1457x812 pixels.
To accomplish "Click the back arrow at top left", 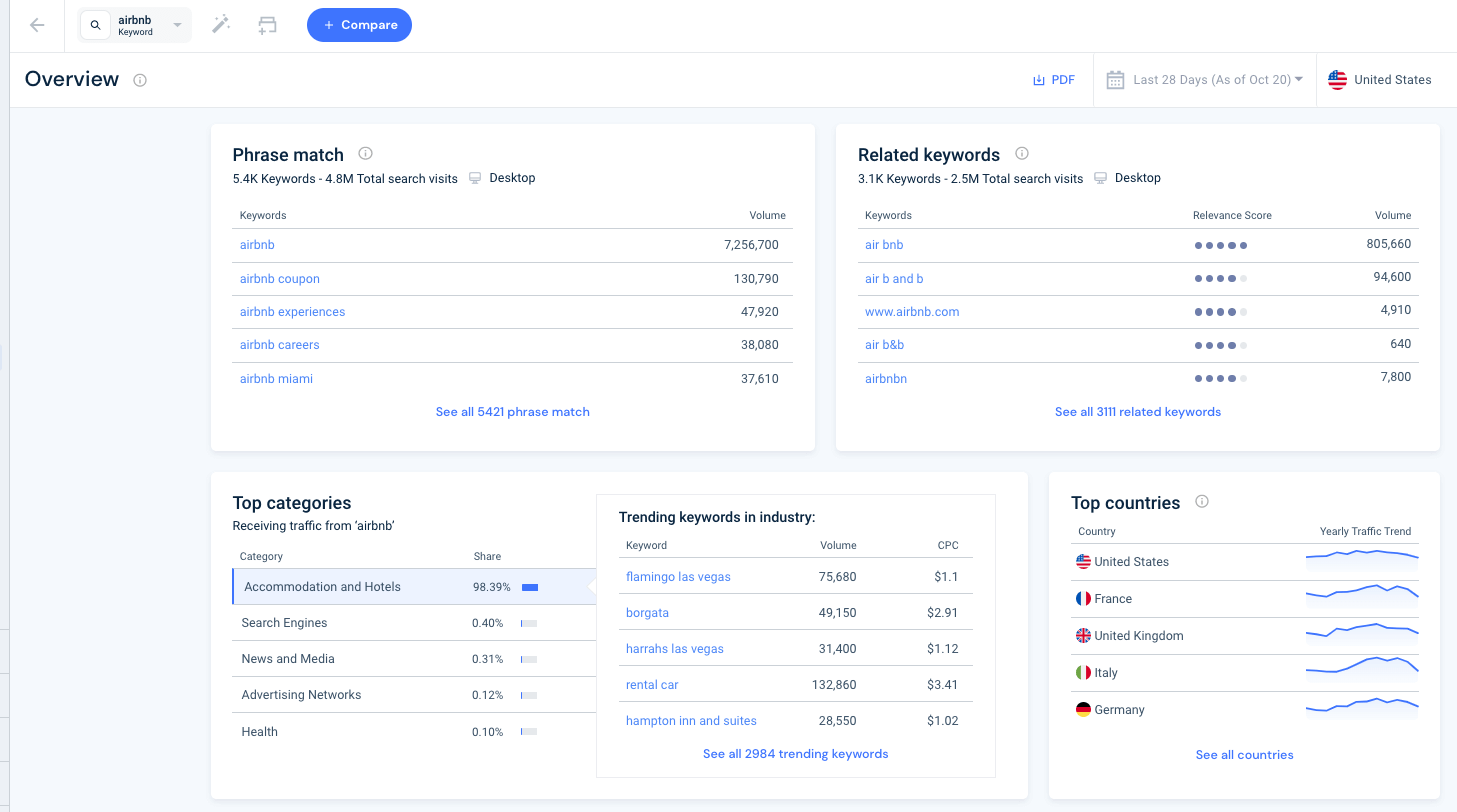I will click(x=36, y=24).
